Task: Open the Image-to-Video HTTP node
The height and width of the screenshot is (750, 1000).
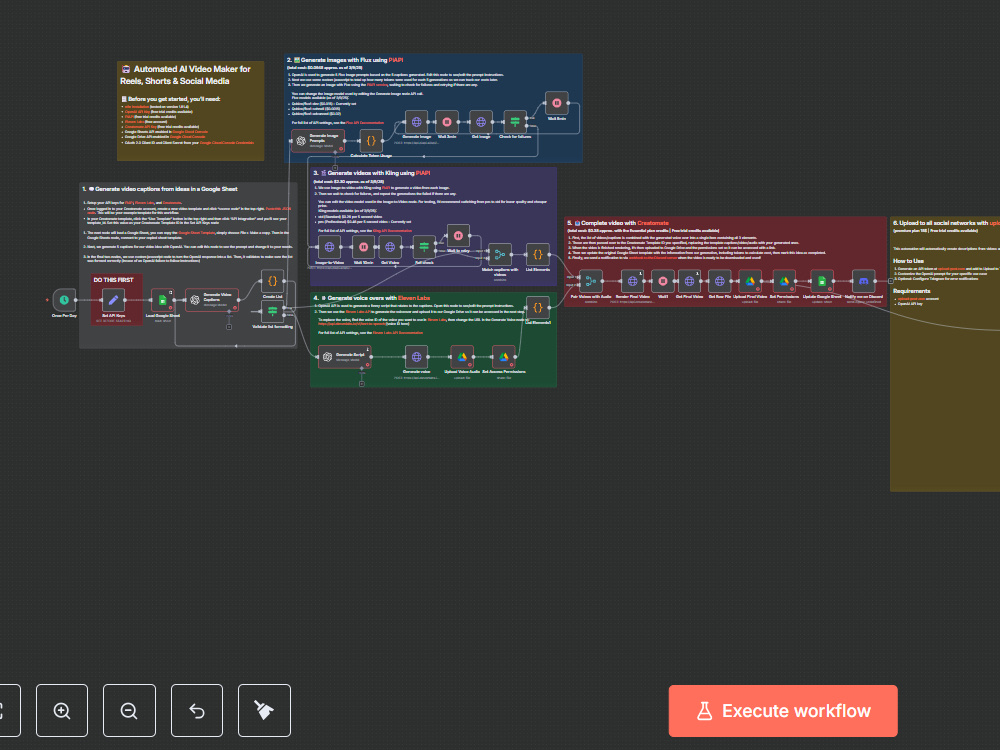Action: point(330,247)
